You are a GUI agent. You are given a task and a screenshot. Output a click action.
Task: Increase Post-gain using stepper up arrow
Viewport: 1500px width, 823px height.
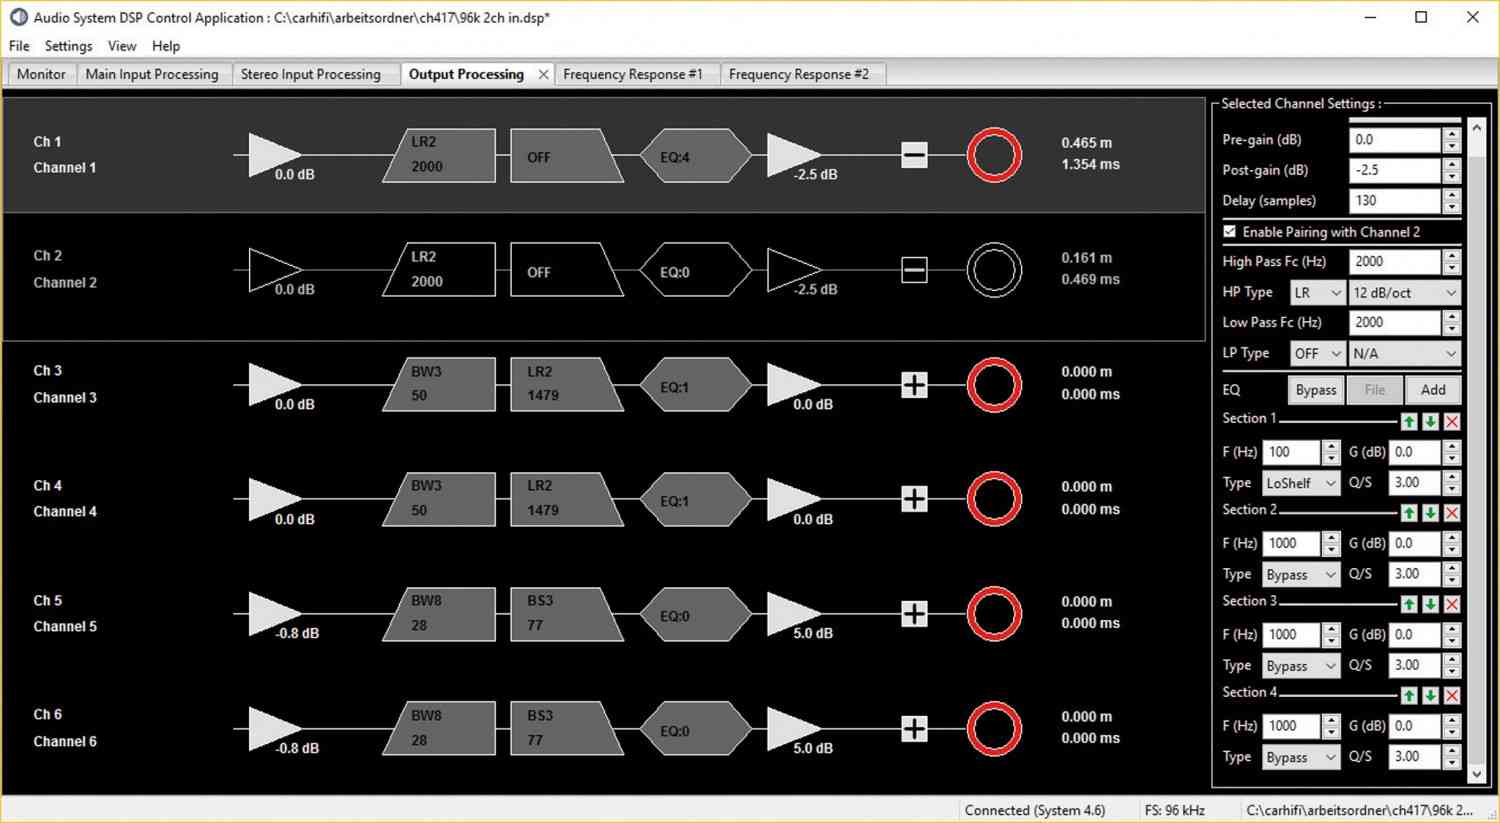[1452, 164]
